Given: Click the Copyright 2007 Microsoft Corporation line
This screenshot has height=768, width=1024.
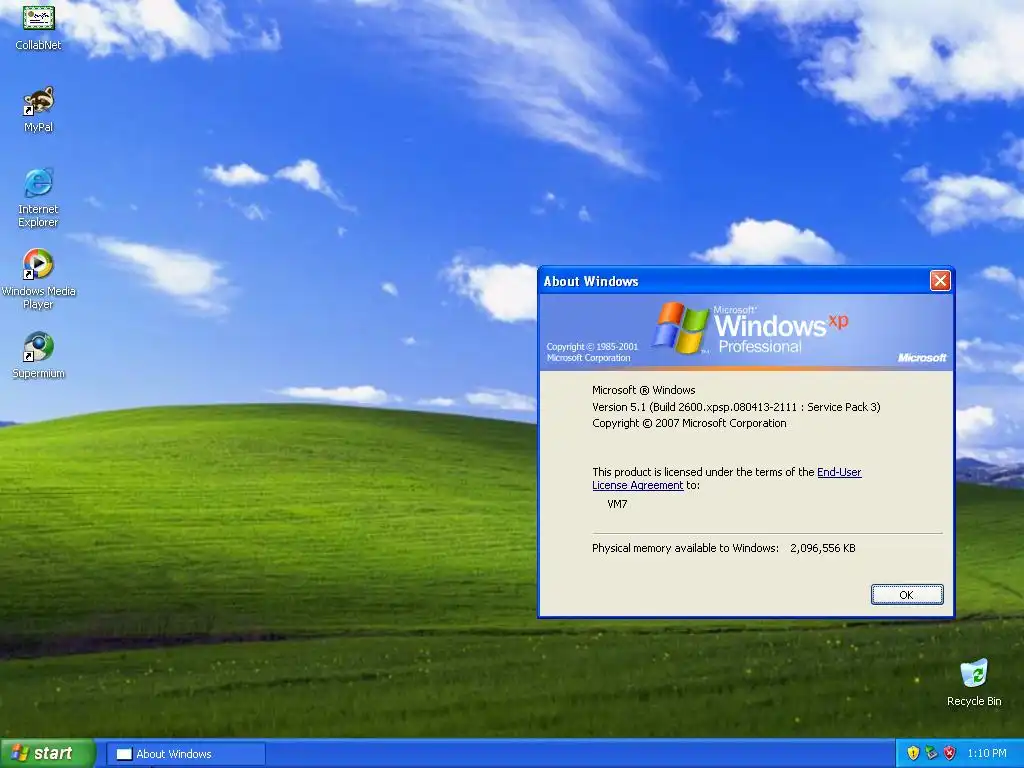Looking at the screenshot, I should 689,423.
